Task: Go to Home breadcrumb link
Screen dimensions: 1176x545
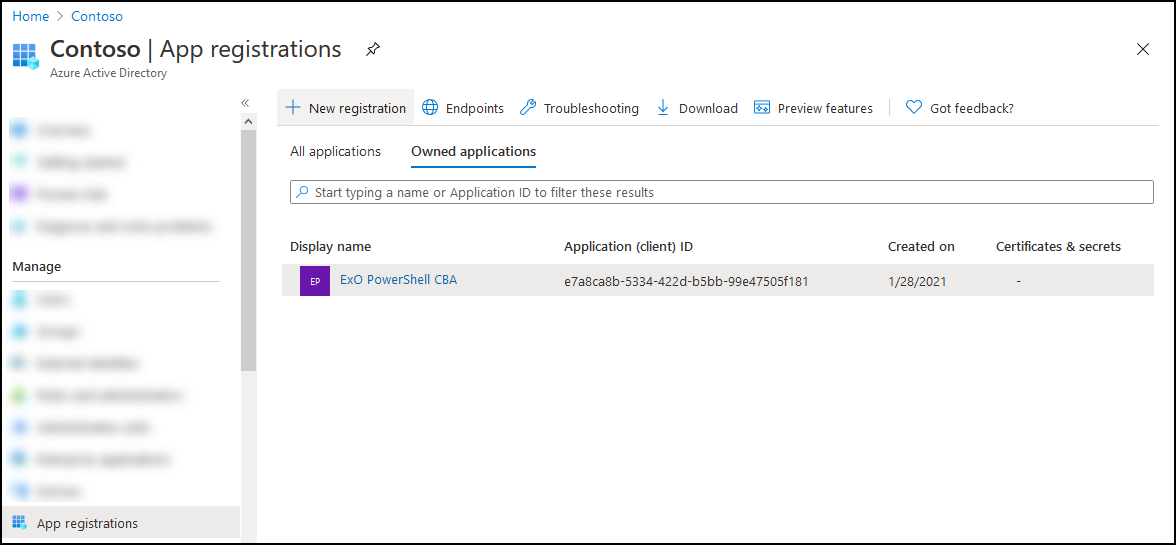Action: pyautogui.click(x=30, y=16)
